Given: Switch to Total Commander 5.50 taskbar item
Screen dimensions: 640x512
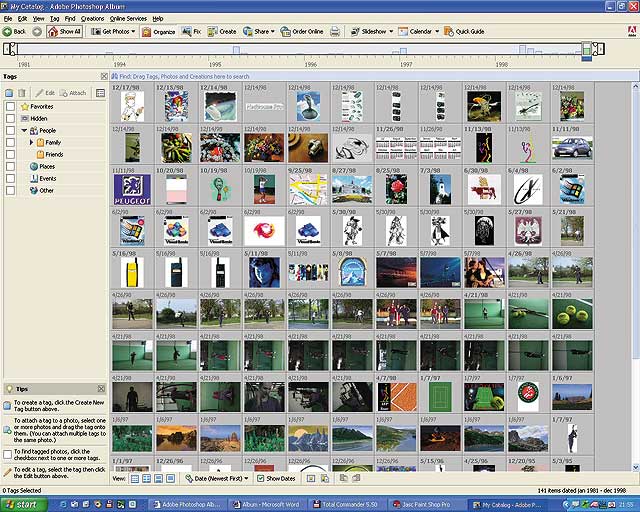Looking at the screenshot, I should click(346, 505).
